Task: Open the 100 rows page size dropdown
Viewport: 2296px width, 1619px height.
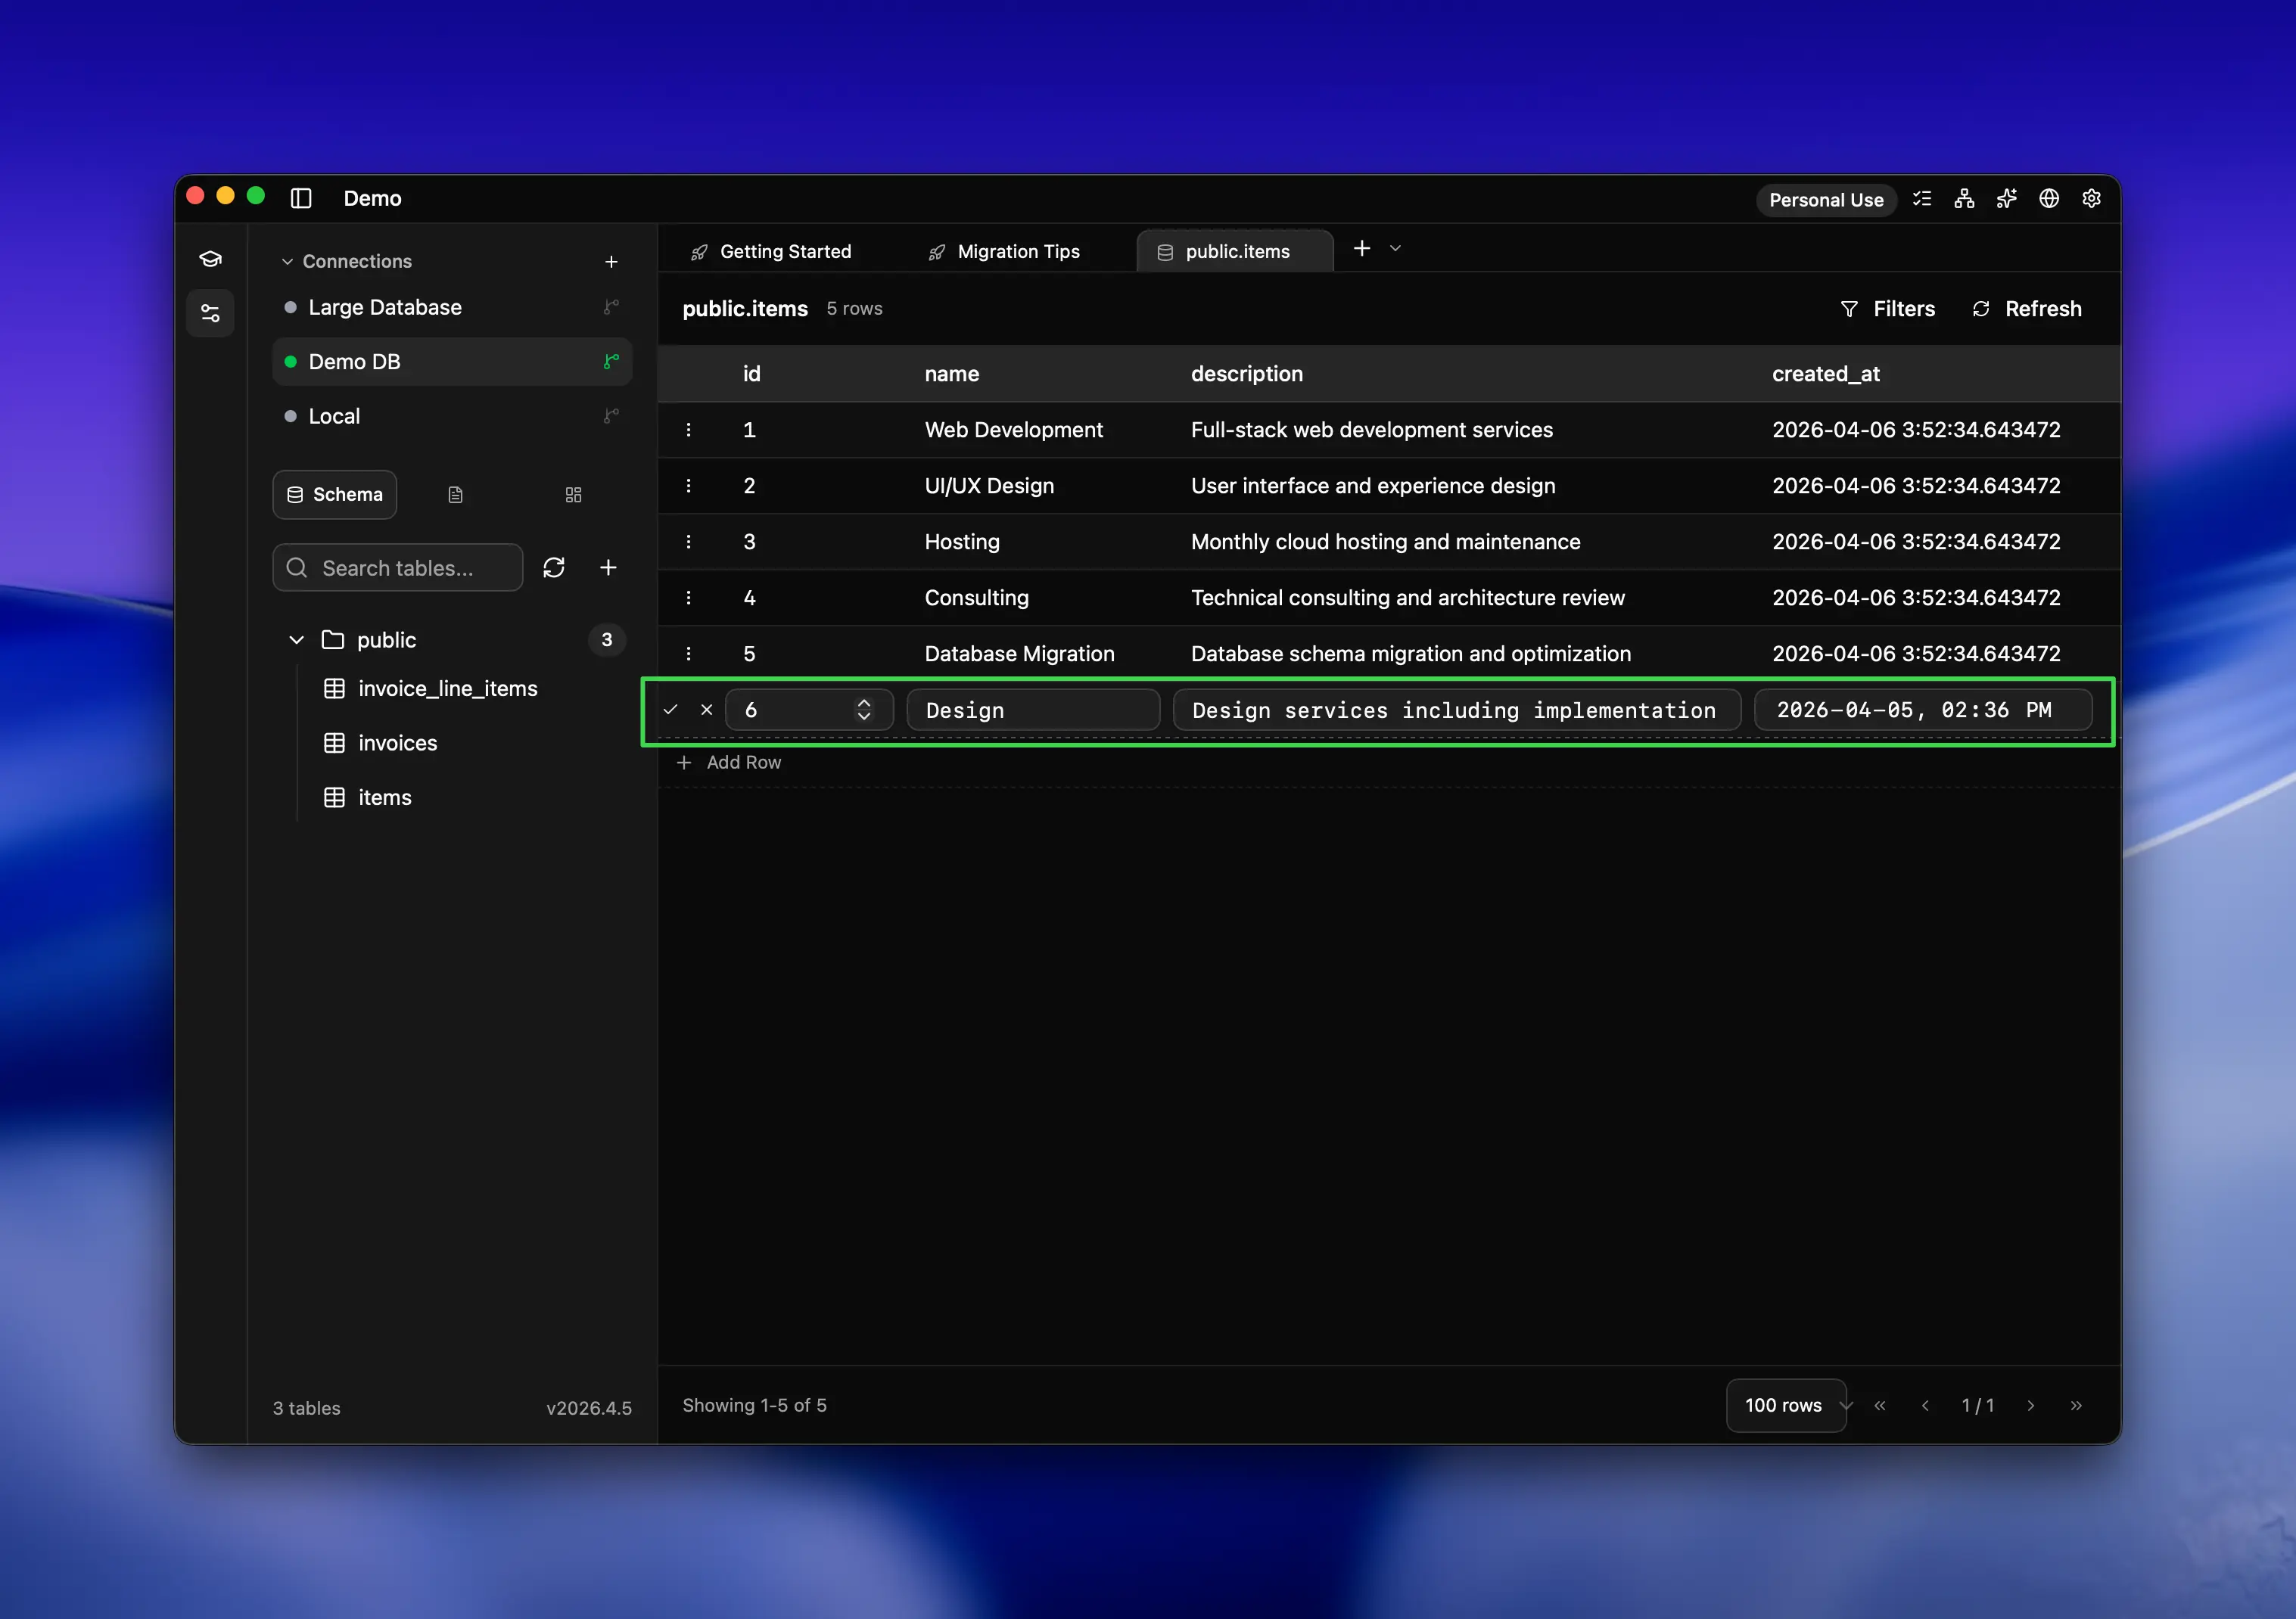Action: coord(1786,1405)
